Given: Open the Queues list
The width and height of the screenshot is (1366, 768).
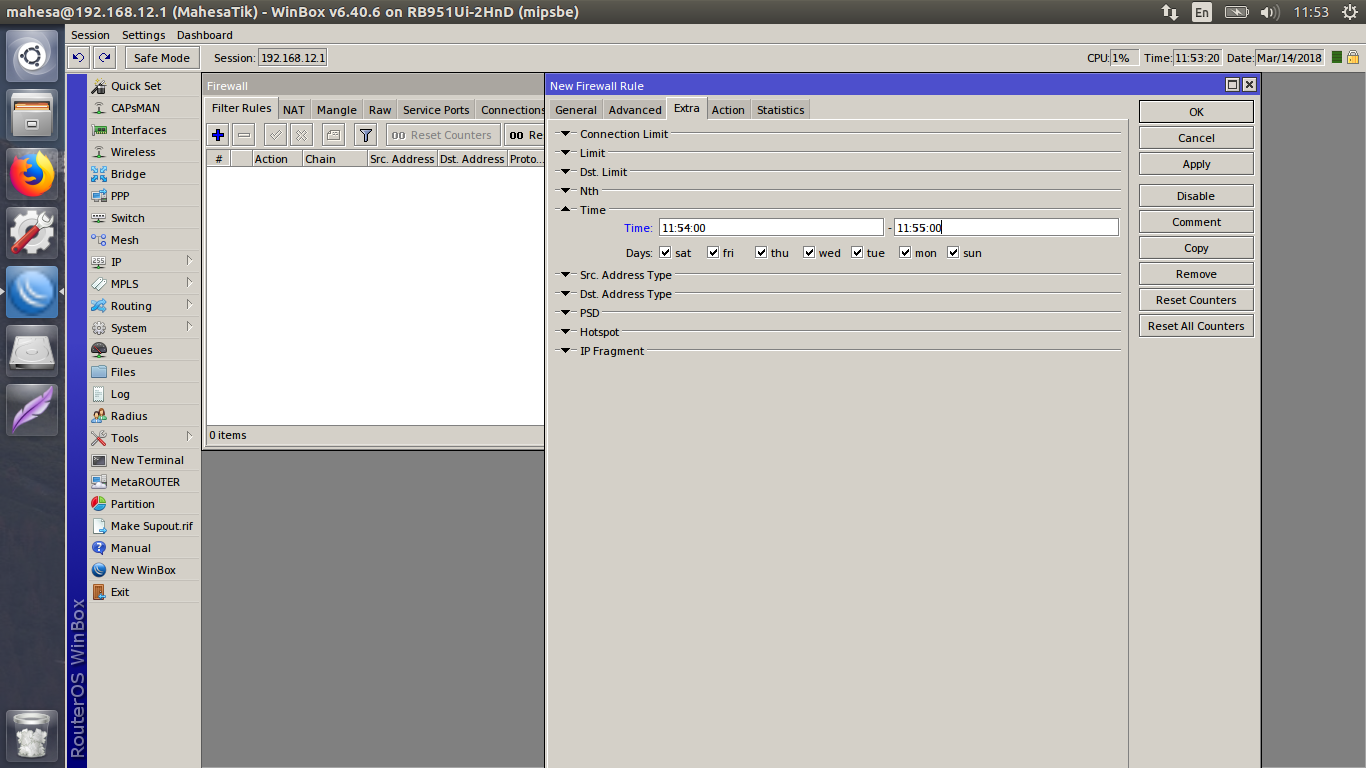Looking at the screenshot, I should pyautogui.click(x=131, y=350).
